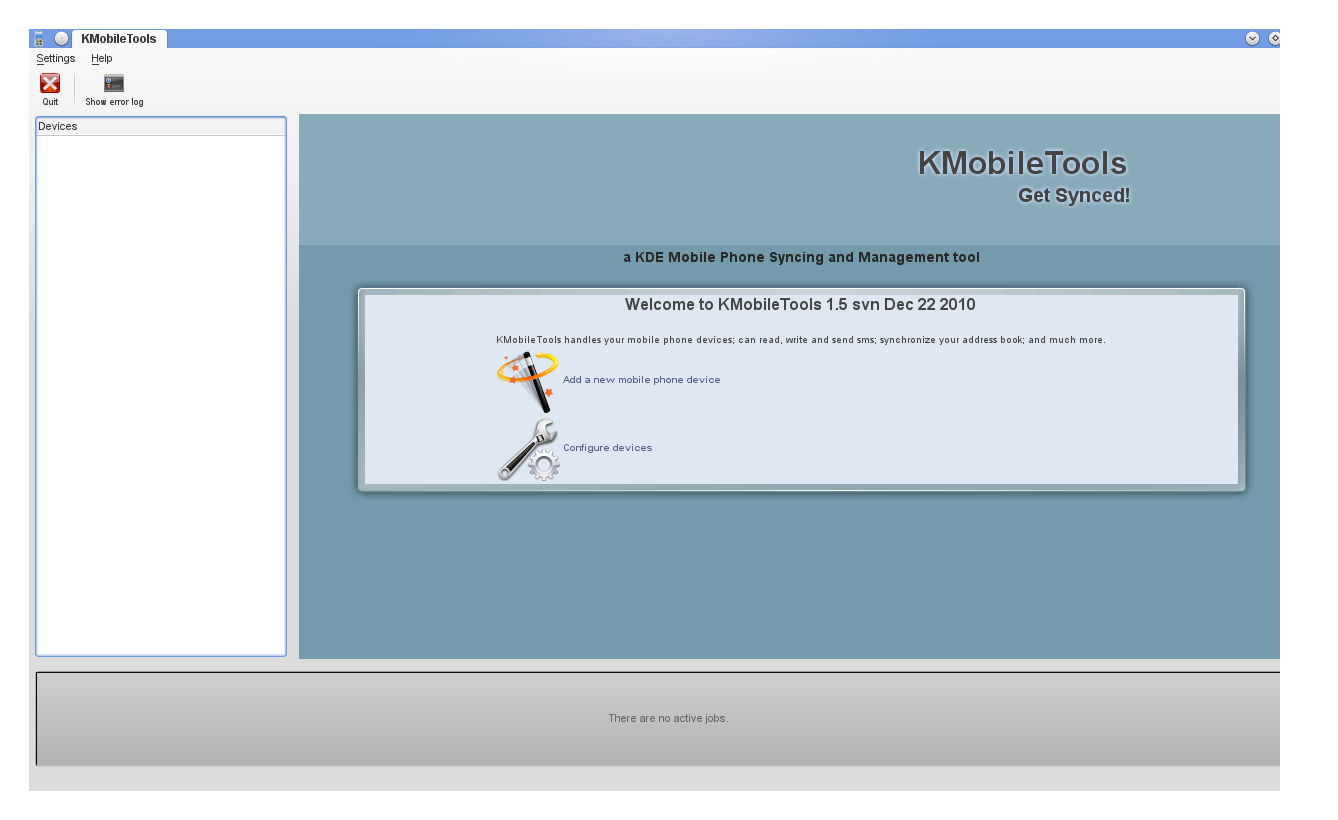Select the KMobileTools title bar tab
The image size is (1338, 820).
(x=119, y=39)
